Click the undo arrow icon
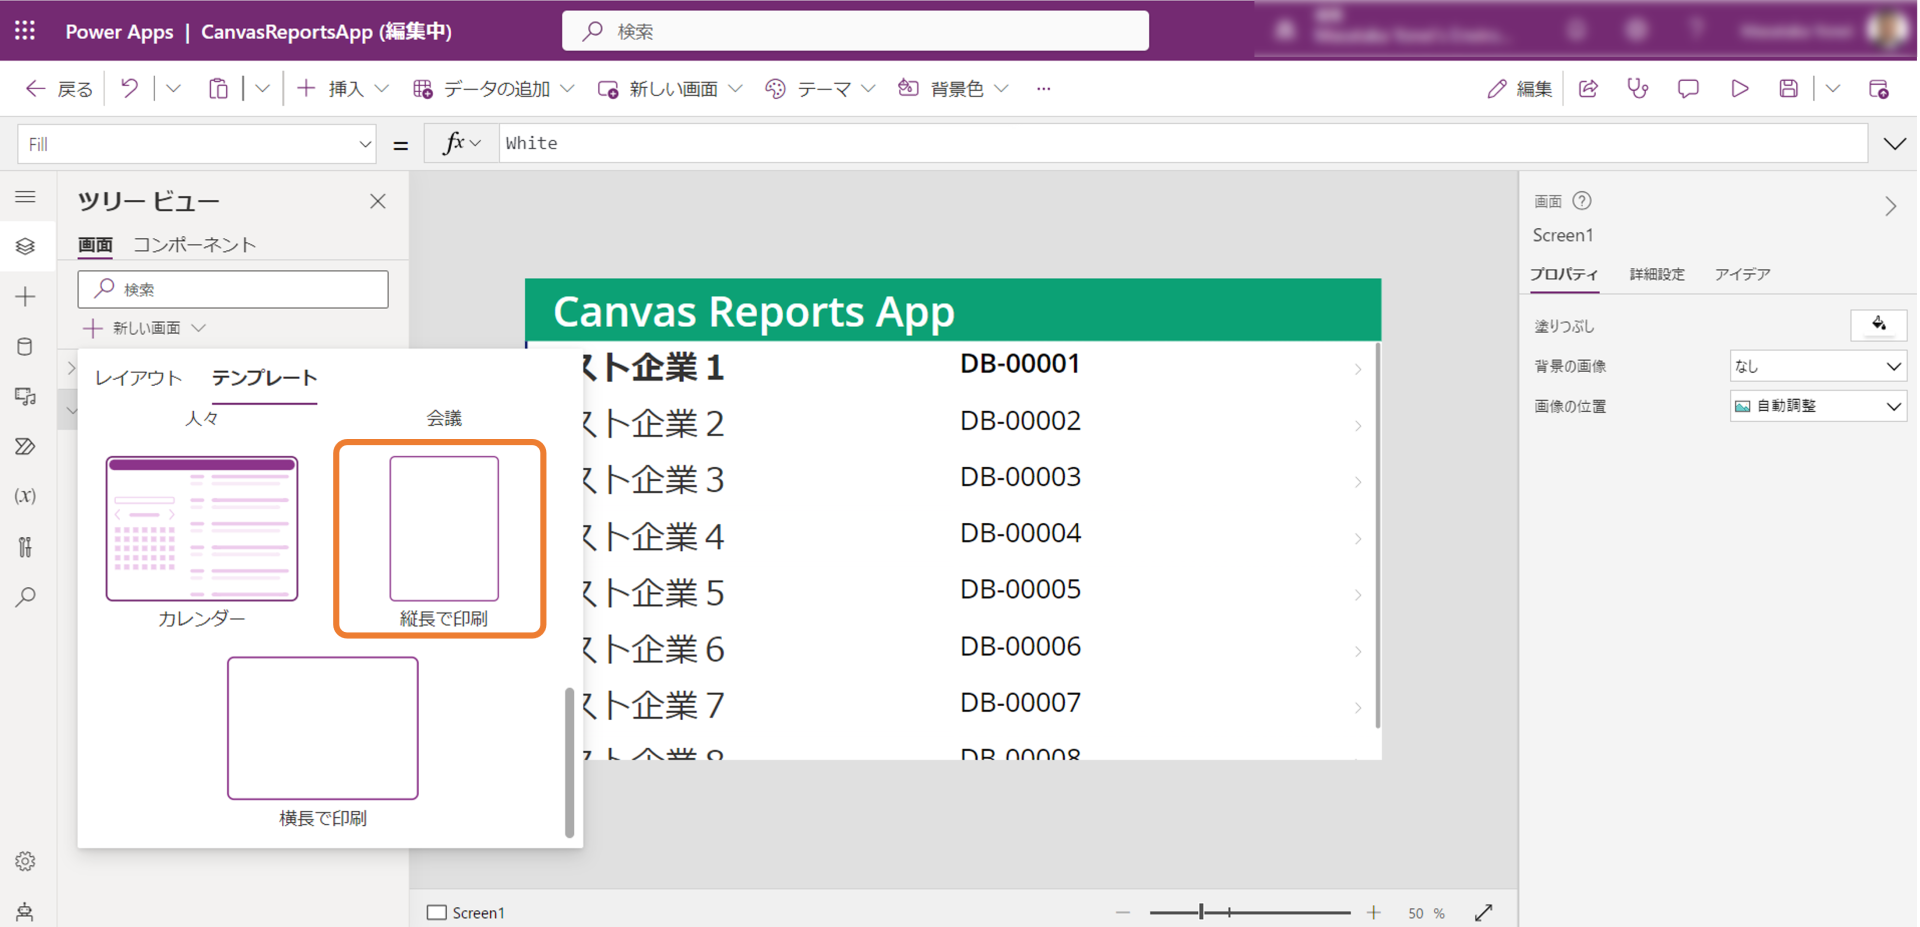The height and width of the screenshot is (927, 1920). (x=129, y=89)
